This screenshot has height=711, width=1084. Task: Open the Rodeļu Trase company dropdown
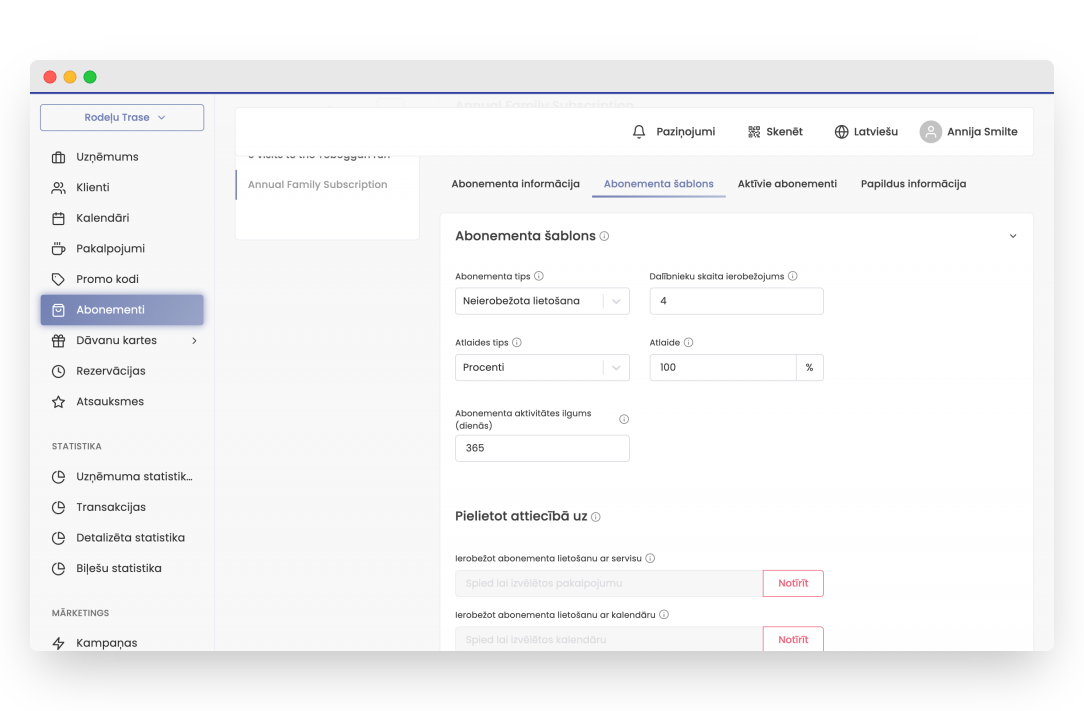click(122, 117)
